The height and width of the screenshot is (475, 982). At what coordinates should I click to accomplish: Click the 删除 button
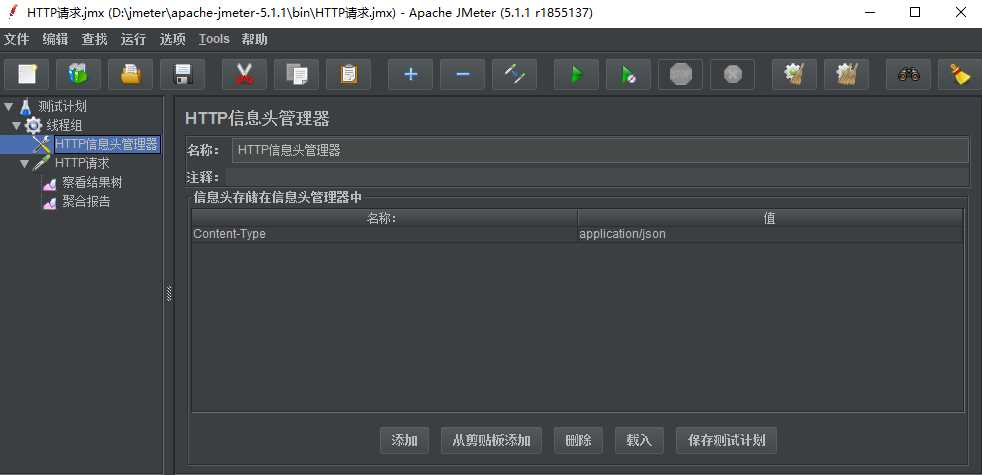578,441
